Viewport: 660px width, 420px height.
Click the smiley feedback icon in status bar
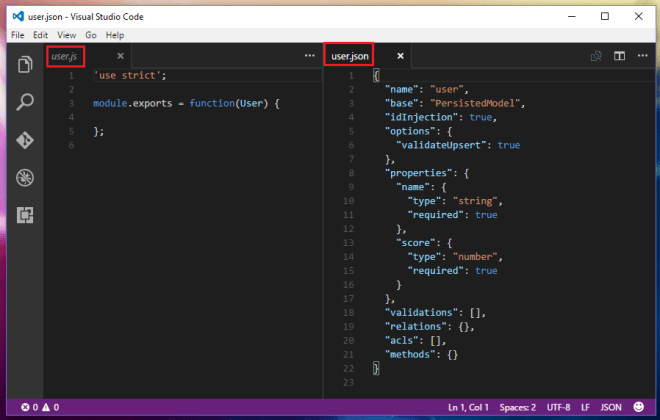(638, 407)
